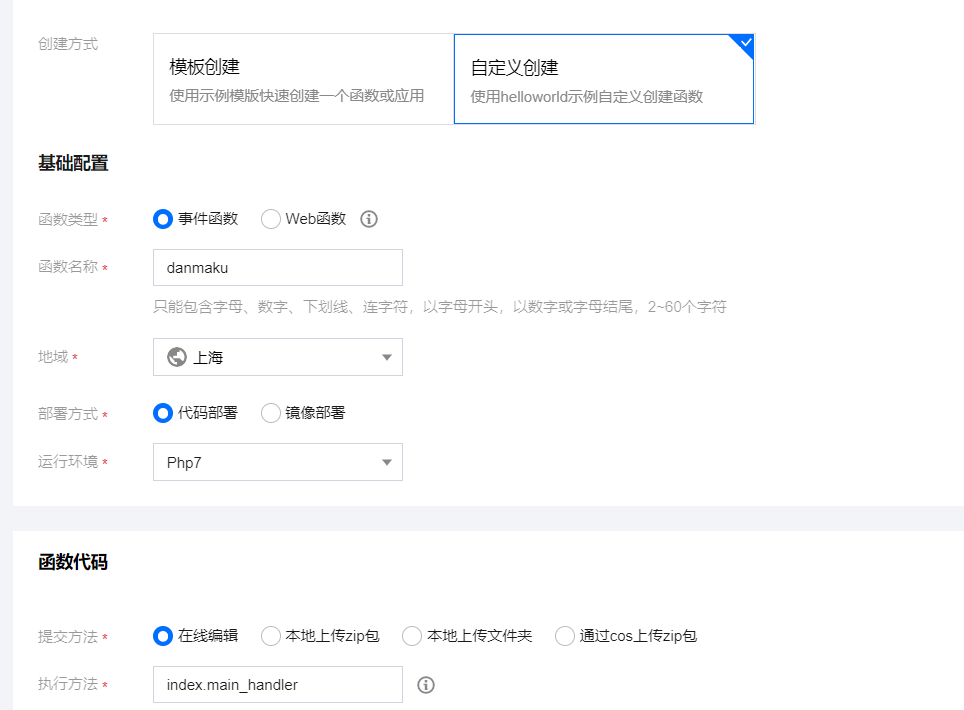Image resolution: width=964 pixels, height=710 pixels.
Task: Click the 函数名称 field containing danmaku
Action: [x=278, y=267]
